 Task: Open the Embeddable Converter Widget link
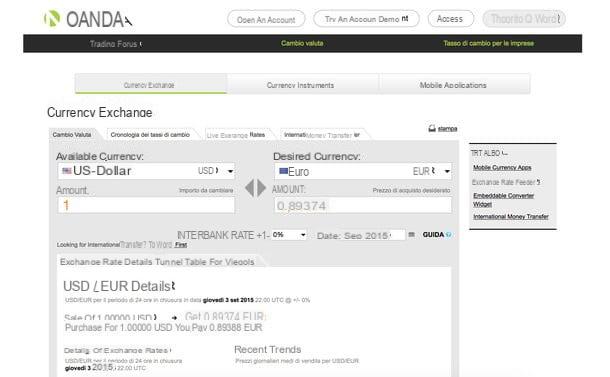(x=503, y=200)
